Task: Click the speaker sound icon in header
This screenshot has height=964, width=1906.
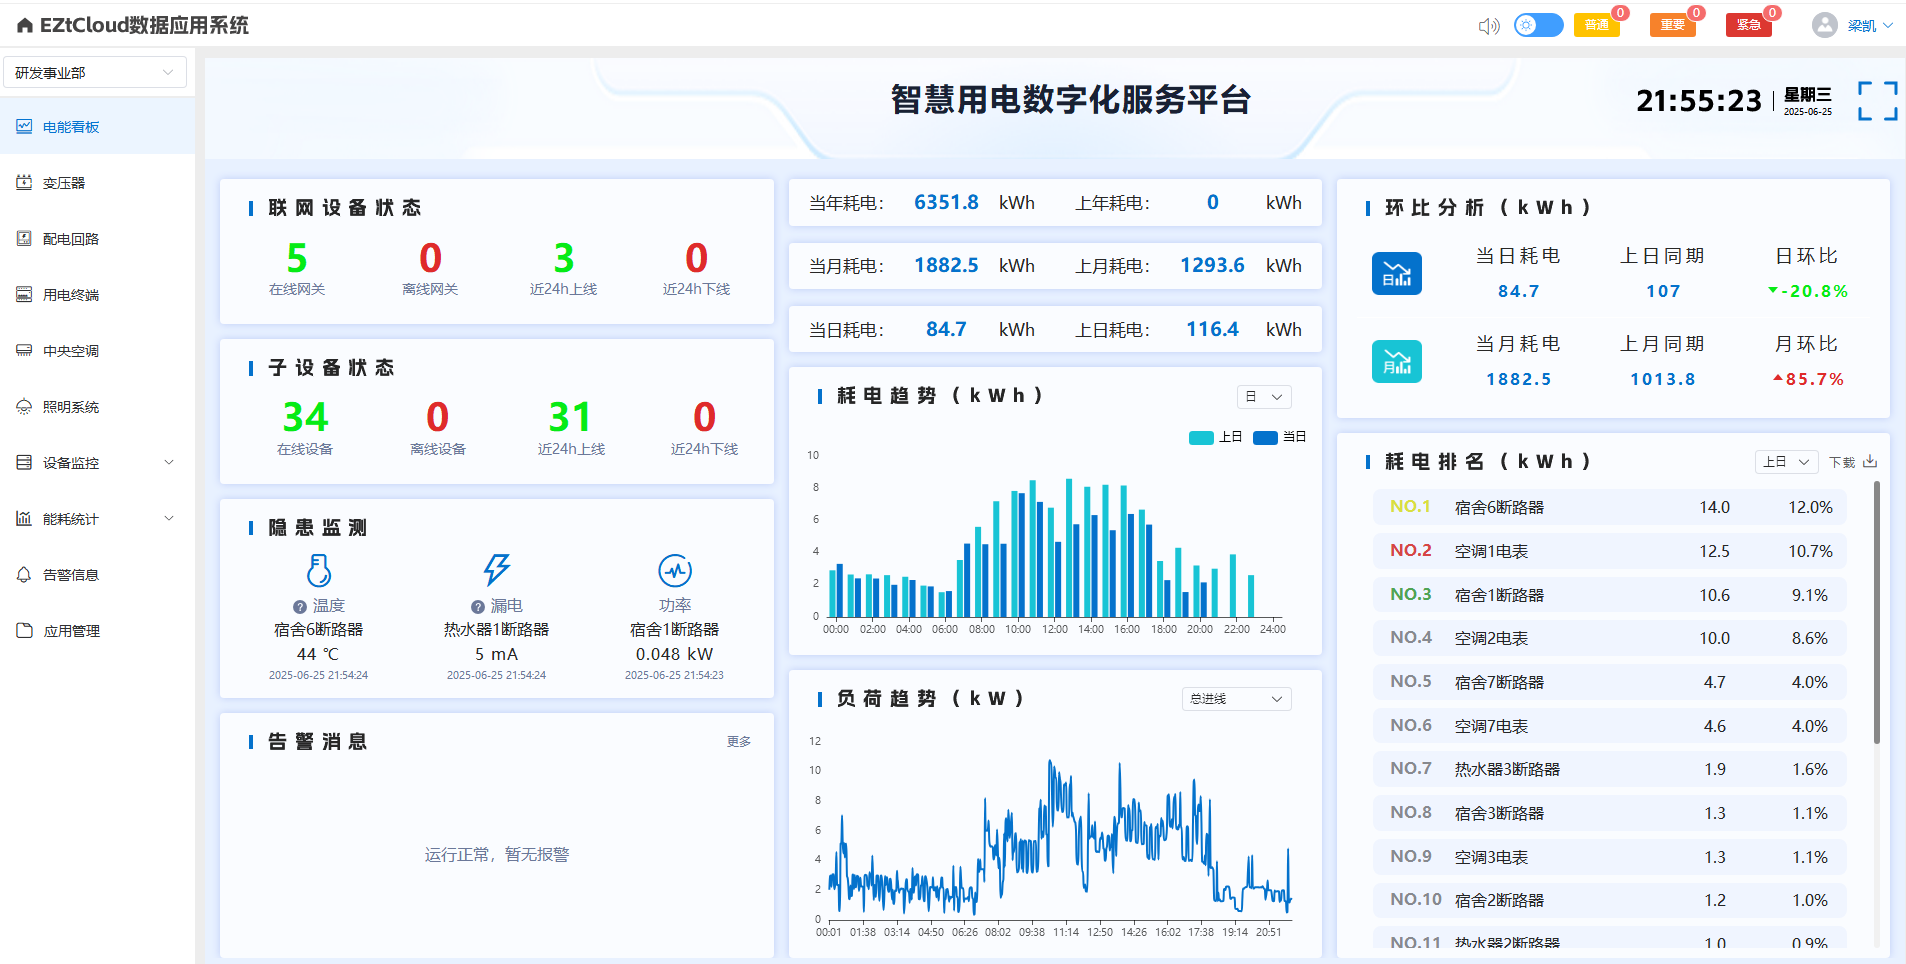Action: click(1488, 26)
